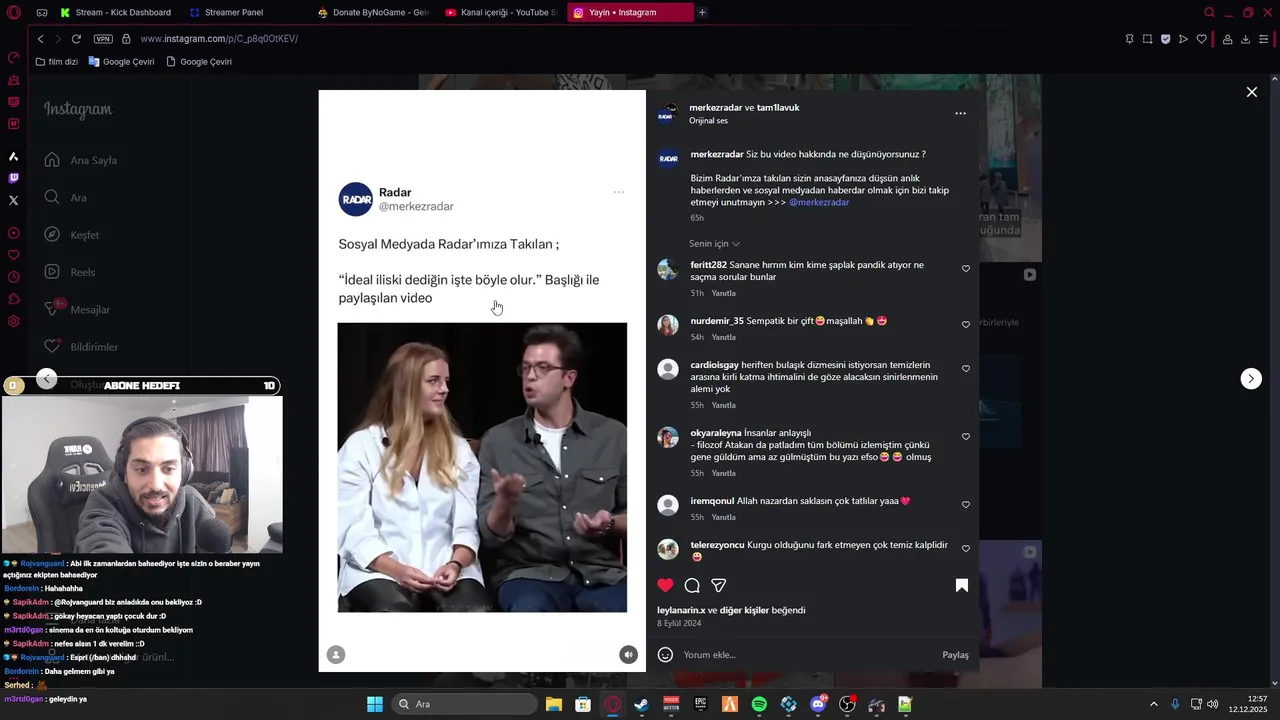Play the Radar video thumbnail

click(x=482, y=467)
